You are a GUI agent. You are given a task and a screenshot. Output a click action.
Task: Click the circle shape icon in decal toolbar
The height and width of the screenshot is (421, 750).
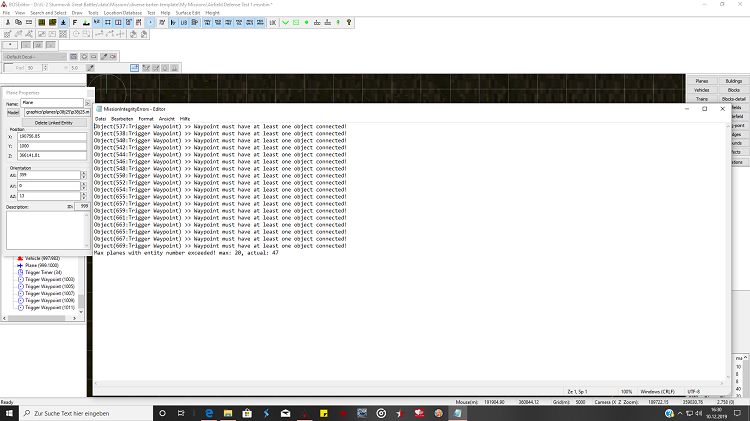coord(84,56)
